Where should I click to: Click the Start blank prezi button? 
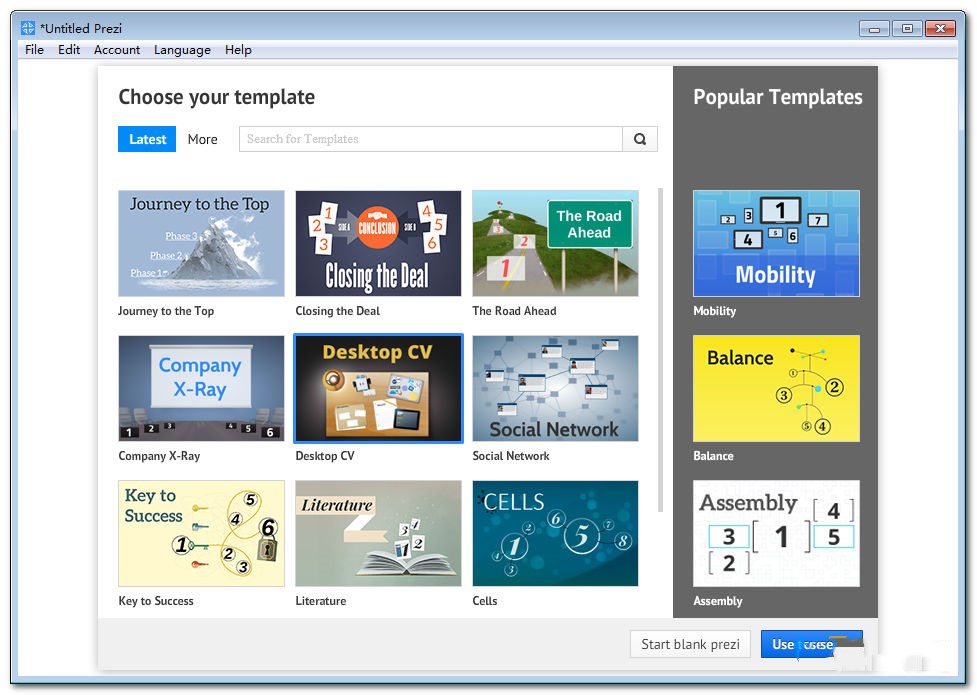tap(690, 644)
